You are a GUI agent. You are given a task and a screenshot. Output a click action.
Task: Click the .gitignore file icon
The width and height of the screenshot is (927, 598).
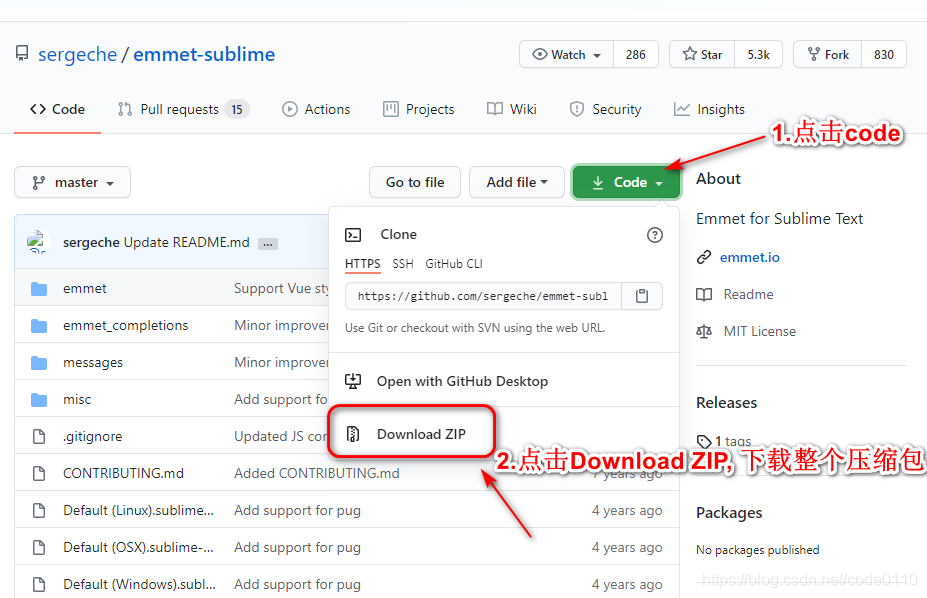(x=39, y=437)
